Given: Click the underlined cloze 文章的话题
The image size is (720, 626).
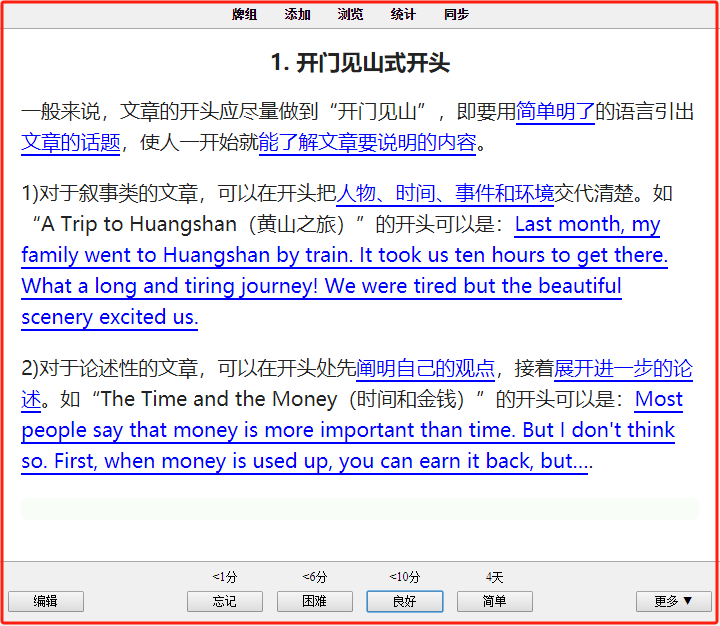Looking at the screenshot, I should click(x=71, y=142).
